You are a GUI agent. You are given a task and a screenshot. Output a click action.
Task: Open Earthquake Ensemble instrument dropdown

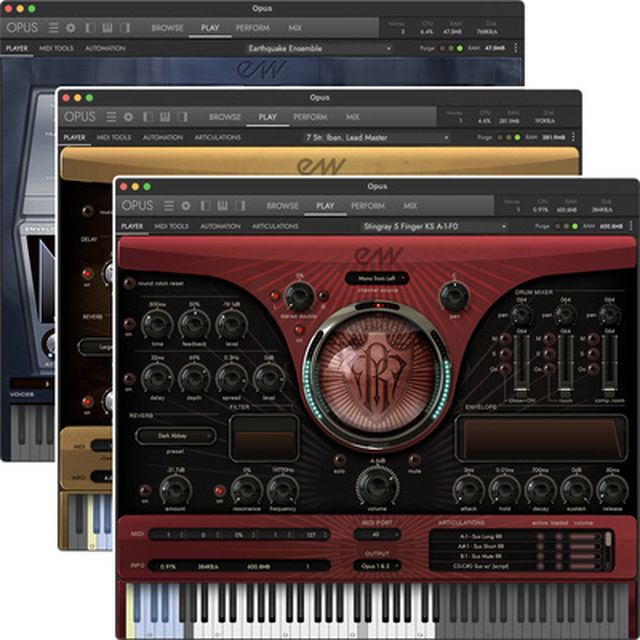pos(320,48)
